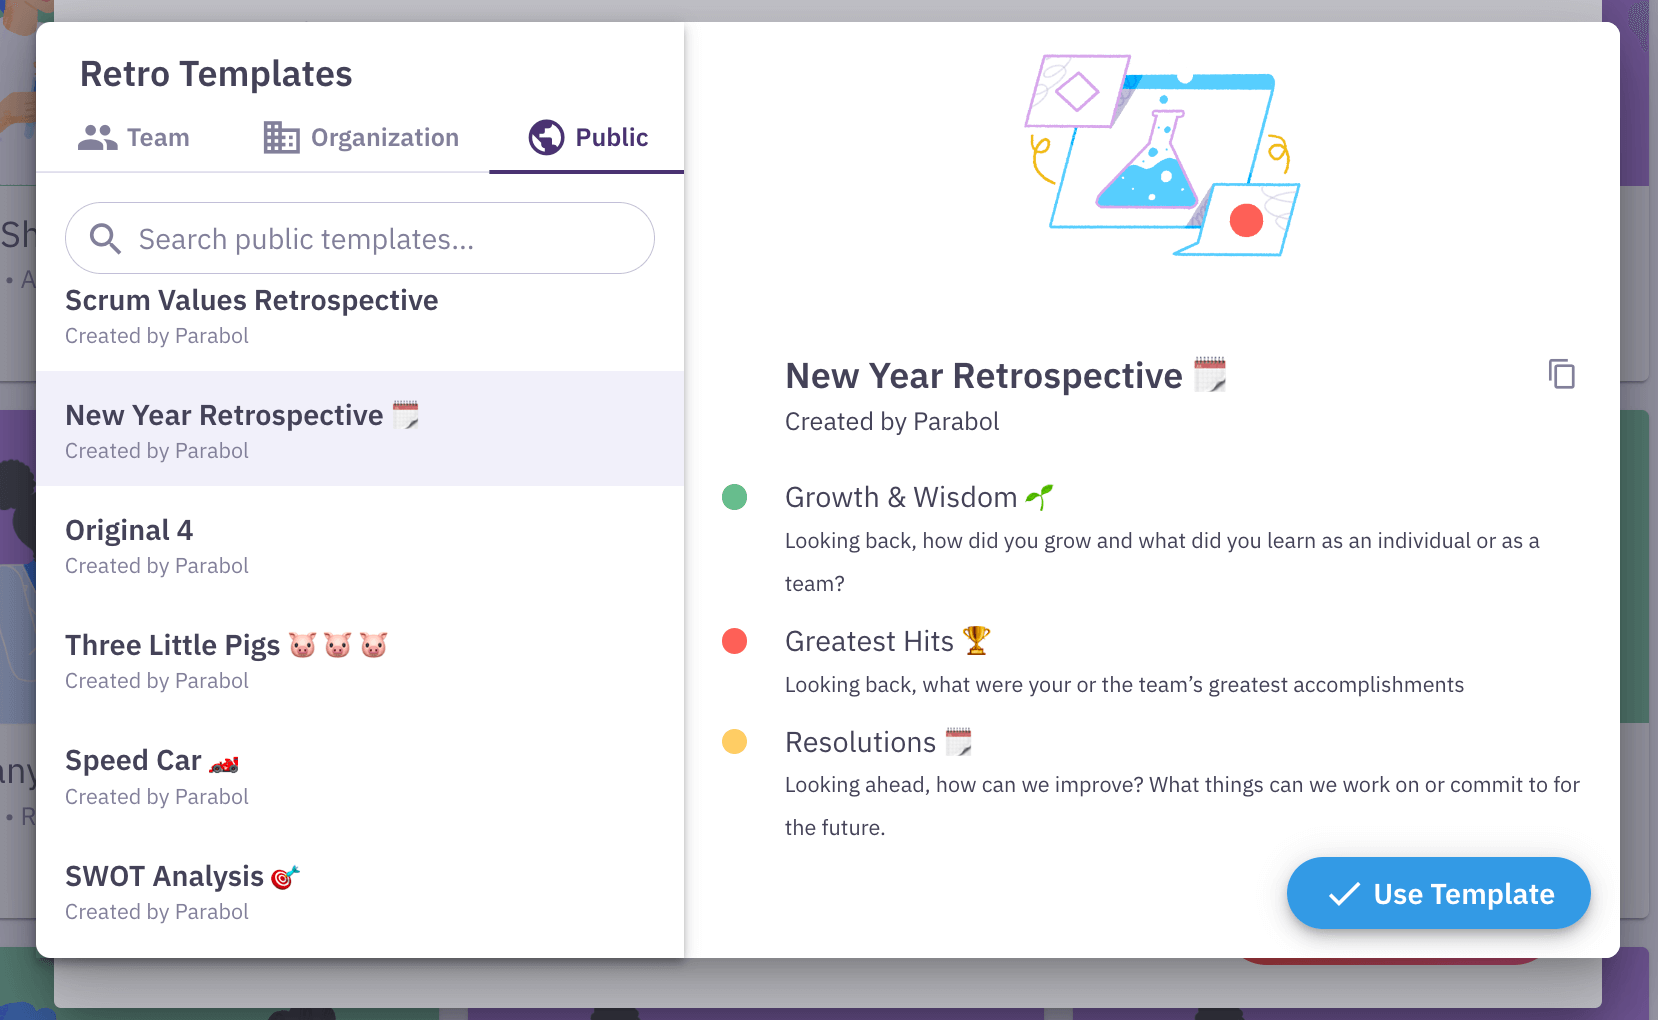Click the Public globe icon
The height and width of the screenshot is (1020, 1658).
coord(546,138)
